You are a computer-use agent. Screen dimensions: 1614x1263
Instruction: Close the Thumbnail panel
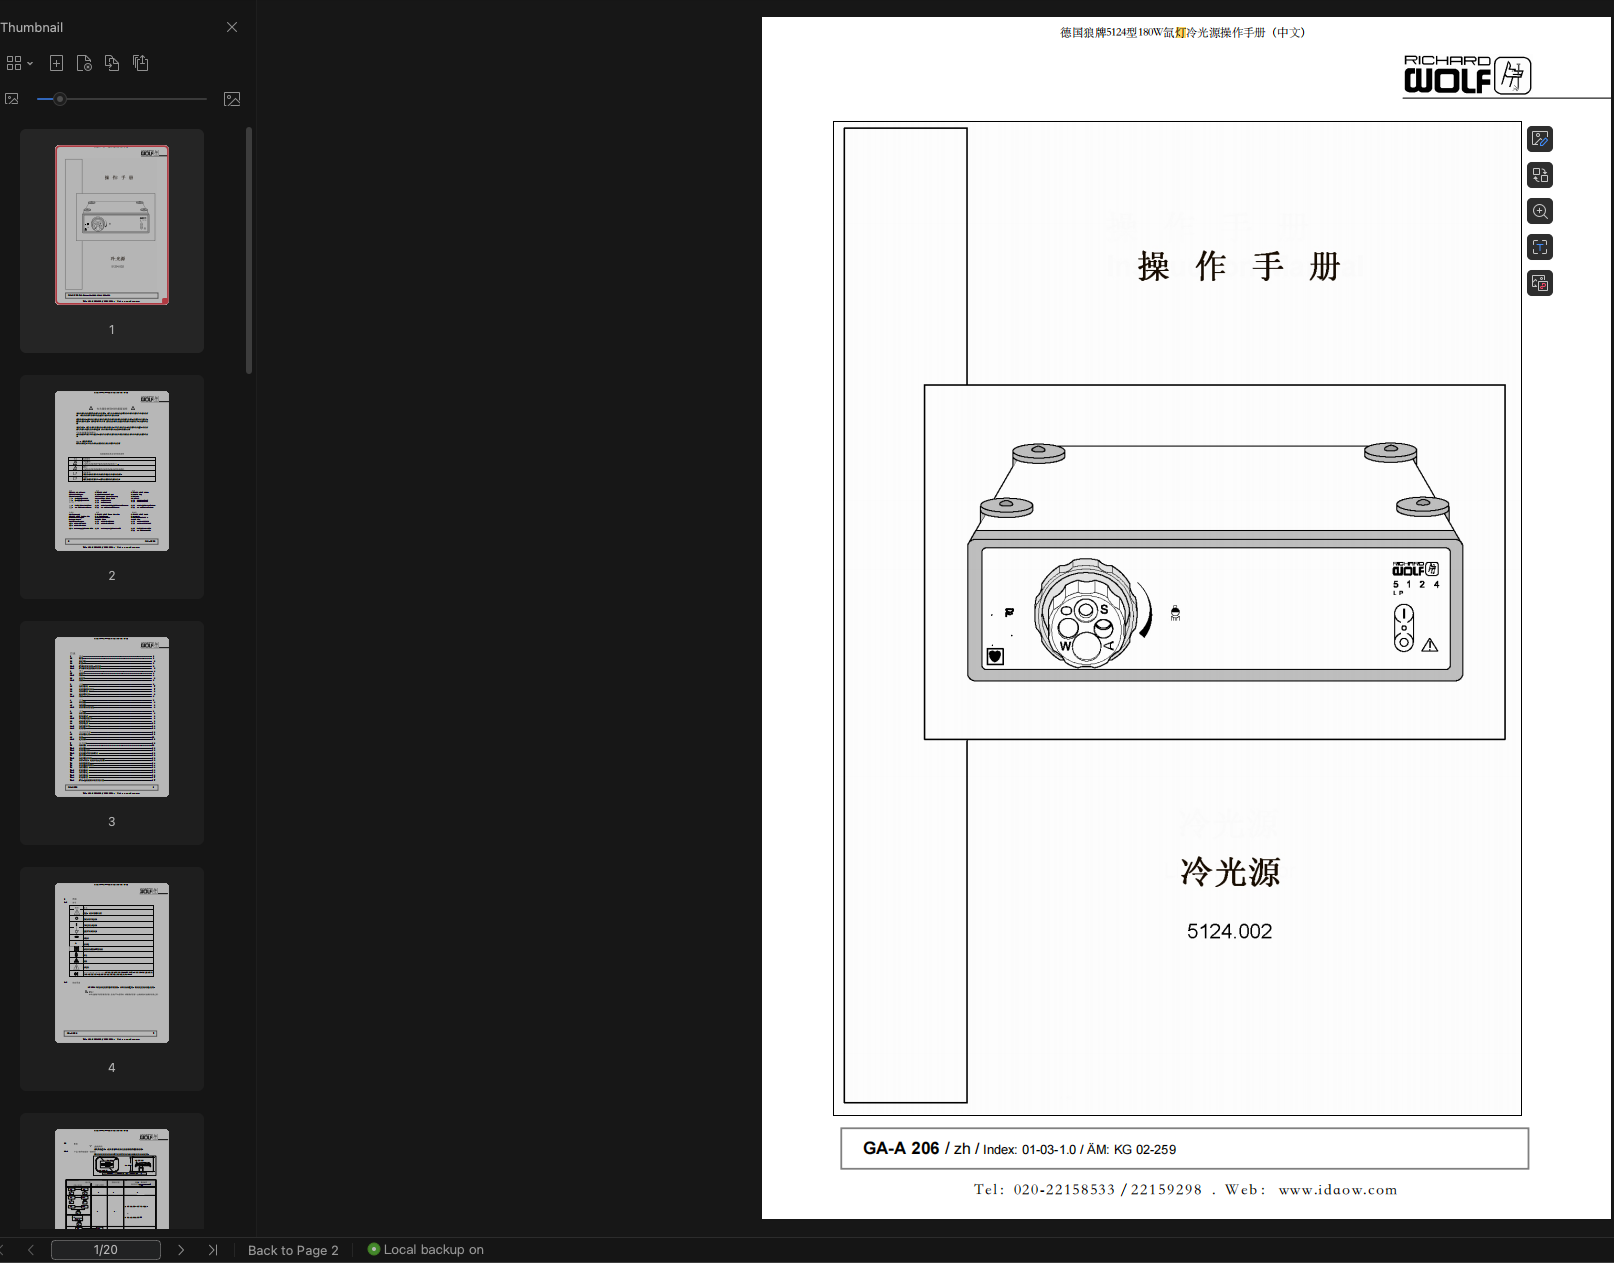pyautogui.click(x=232, y=27)
